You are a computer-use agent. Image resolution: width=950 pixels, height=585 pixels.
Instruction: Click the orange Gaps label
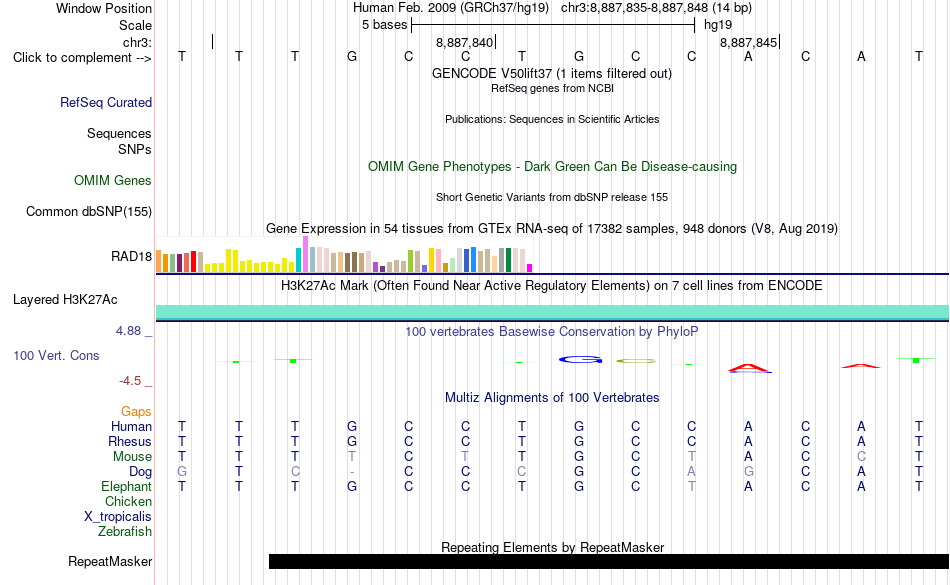click(x=136, y=411)
